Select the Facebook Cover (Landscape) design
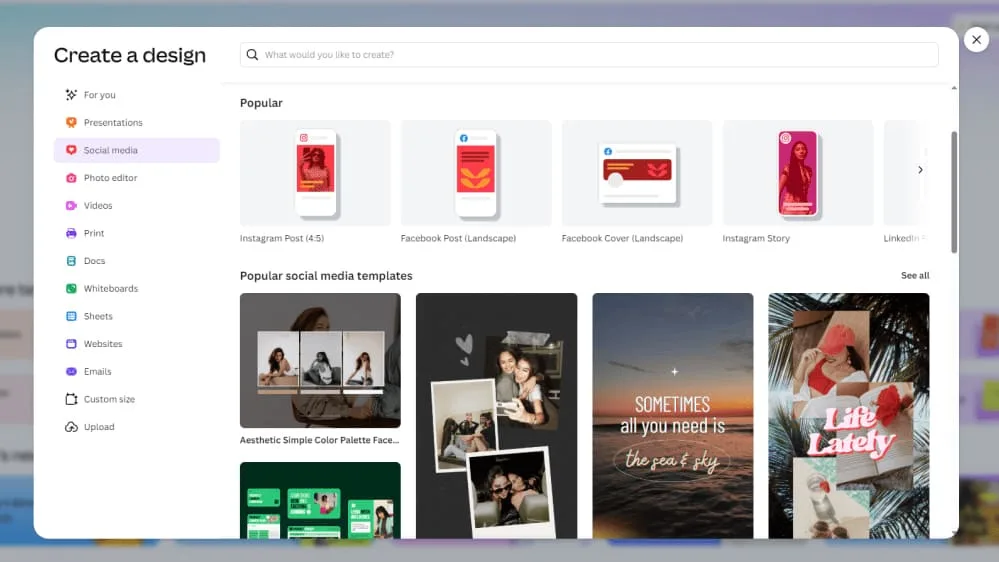 636,173
